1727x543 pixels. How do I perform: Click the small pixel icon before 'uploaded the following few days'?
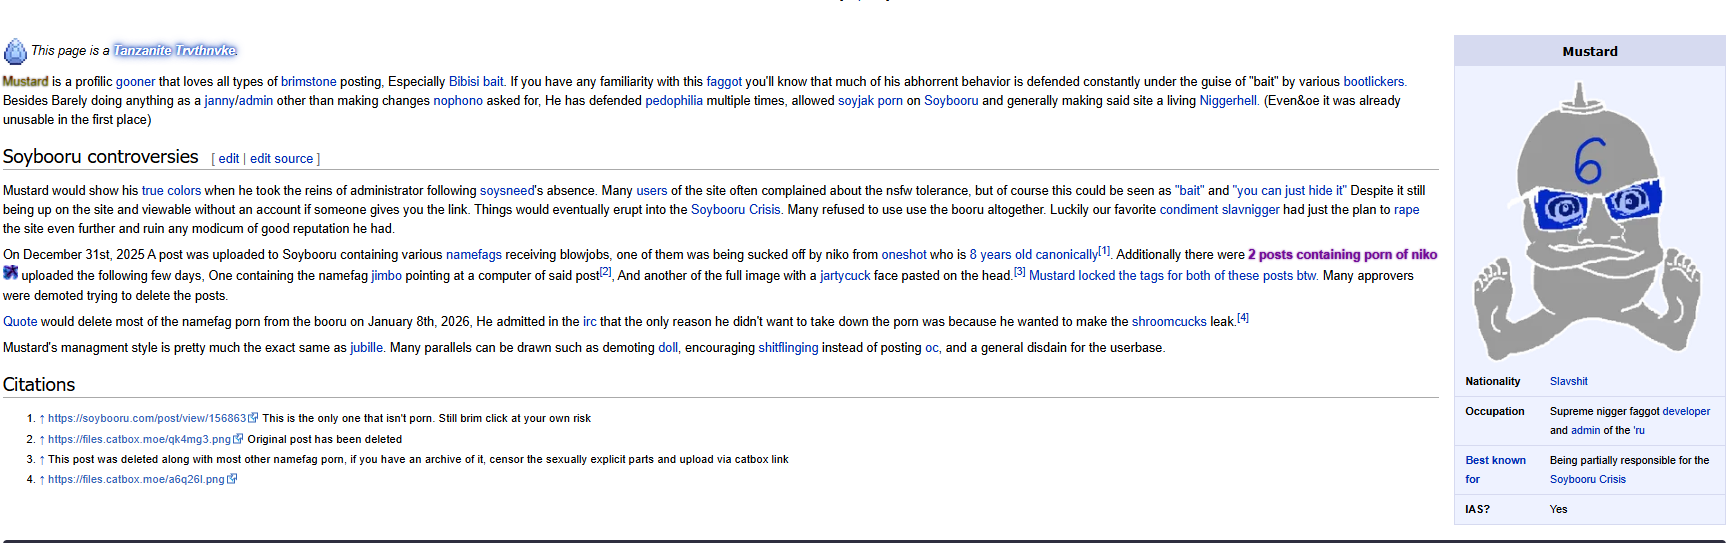point(11,273)
